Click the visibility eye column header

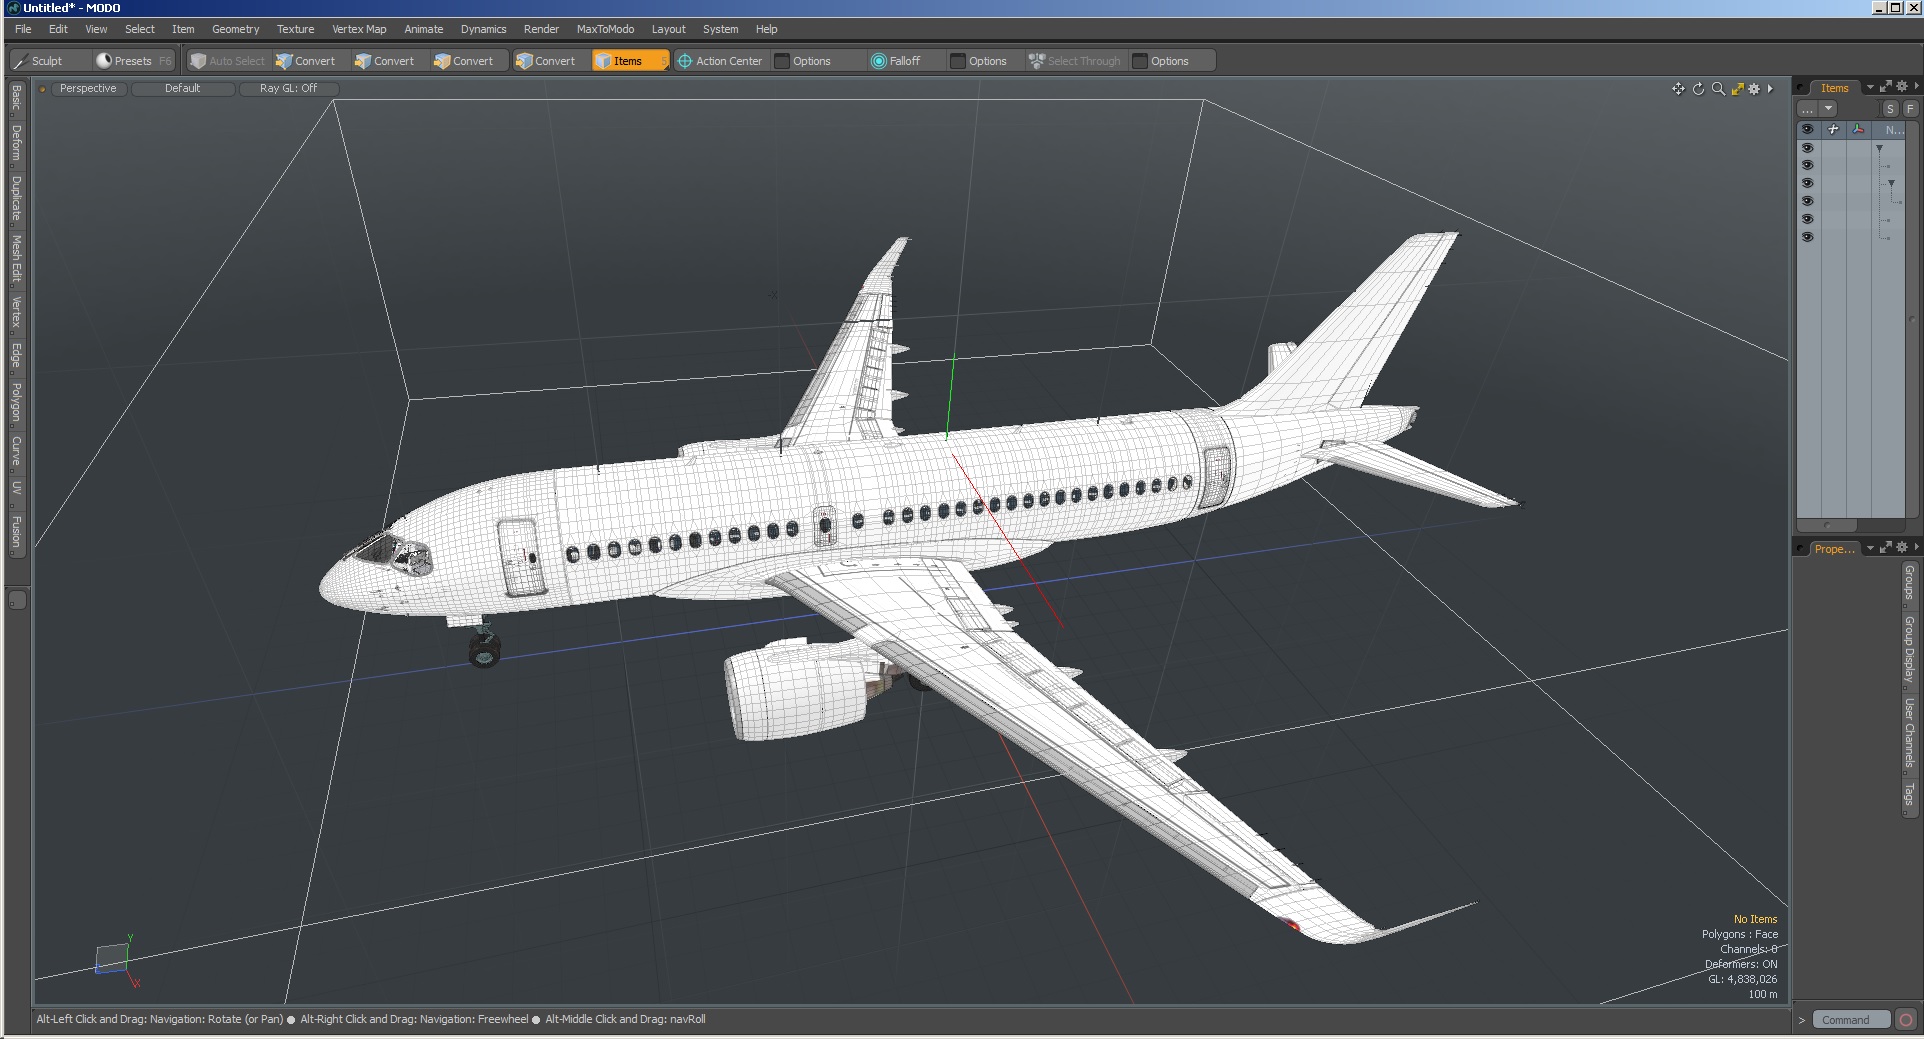1807,129
